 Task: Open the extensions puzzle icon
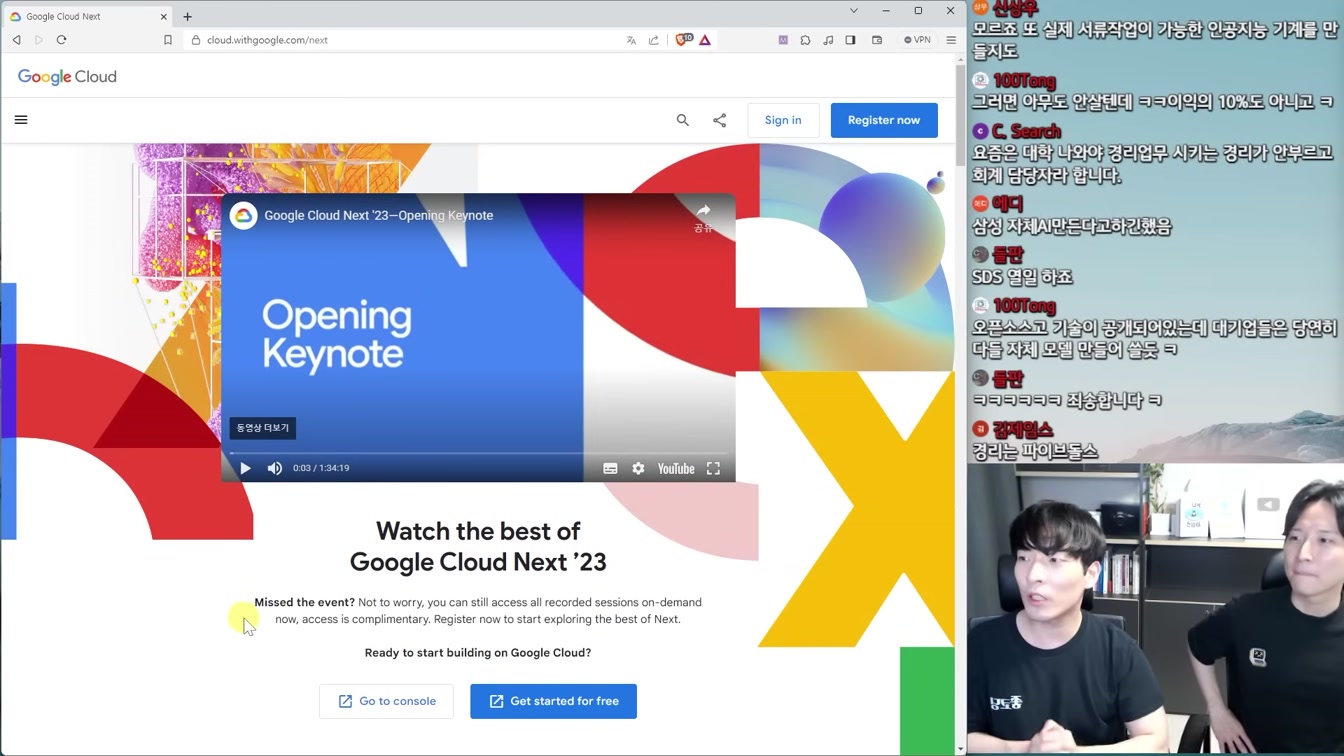[x=805, y=40]
